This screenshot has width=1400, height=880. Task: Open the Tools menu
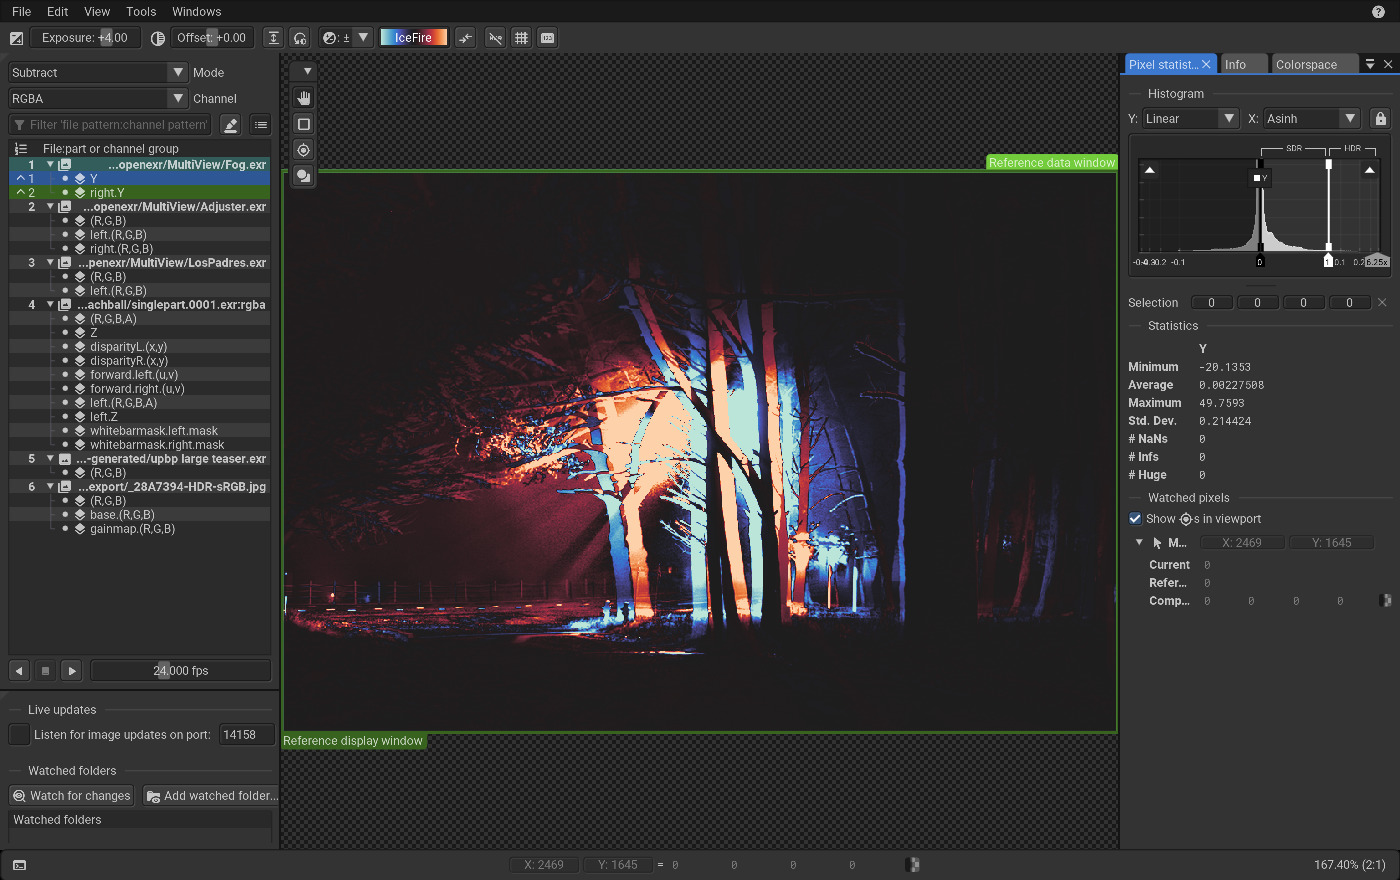141,12
